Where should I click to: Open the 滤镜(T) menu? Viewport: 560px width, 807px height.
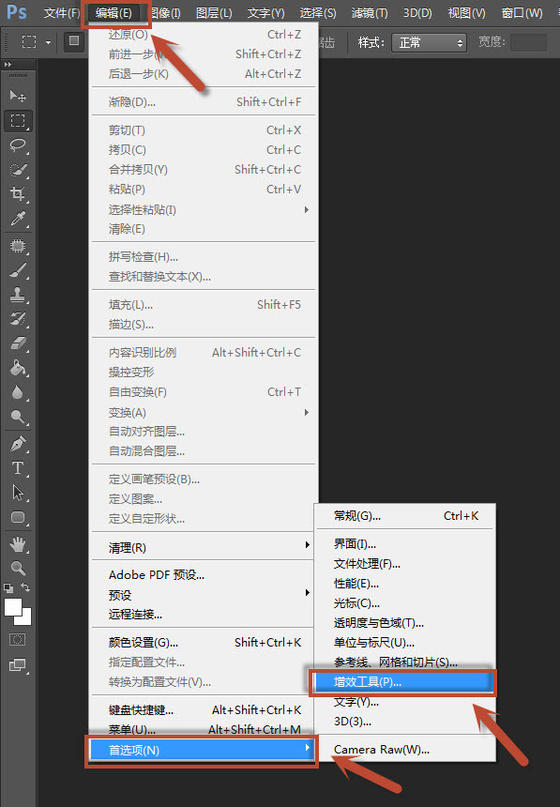coord(369,13)
